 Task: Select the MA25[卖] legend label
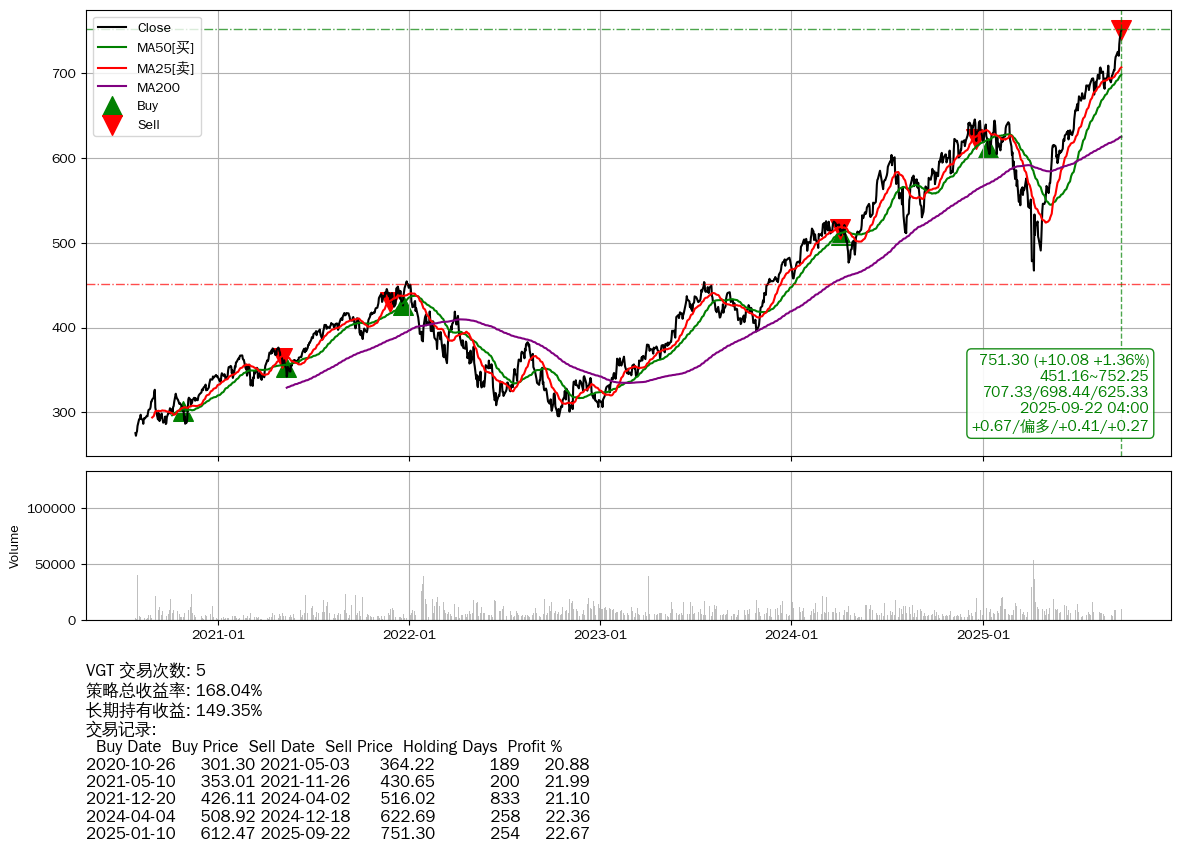165,68
